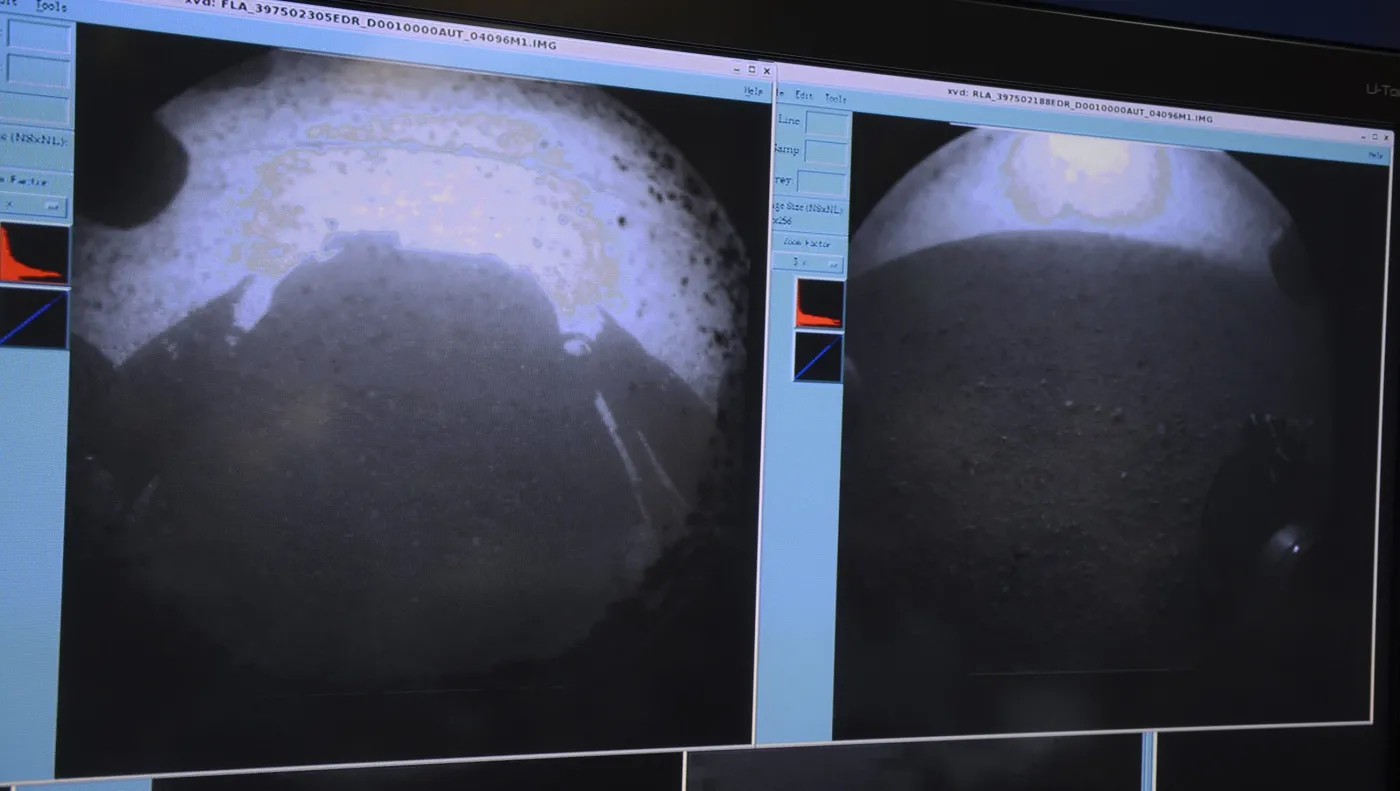Screen dimensions: 1400x791
Task: Open the blue stretch graph in FLA window
Action: pos(33,318)
